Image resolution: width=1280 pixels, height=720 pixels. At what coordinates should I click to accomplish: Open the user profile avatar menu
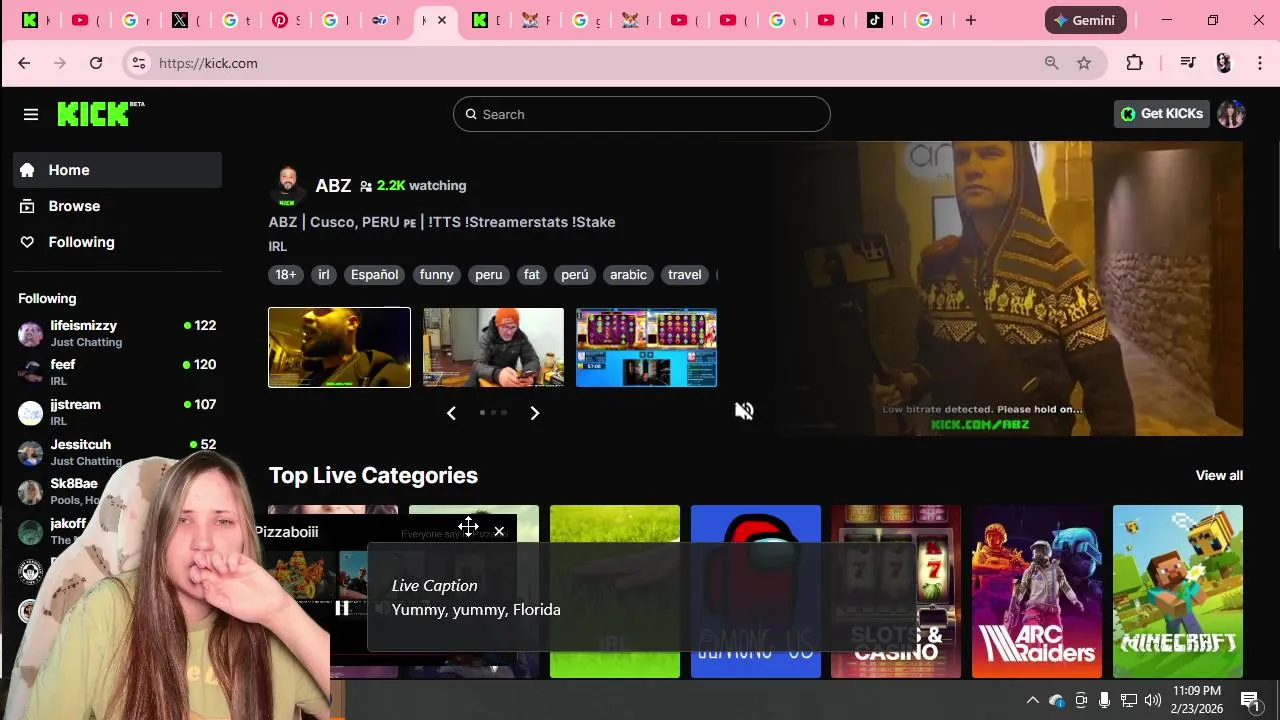point(1231,114)
